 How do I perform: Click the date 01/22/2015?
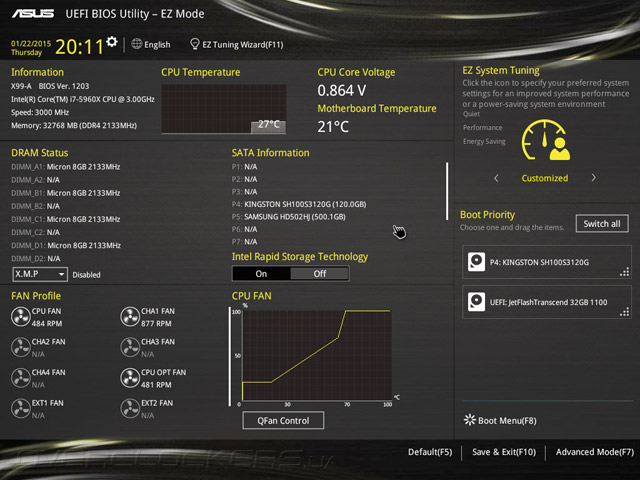31,43
